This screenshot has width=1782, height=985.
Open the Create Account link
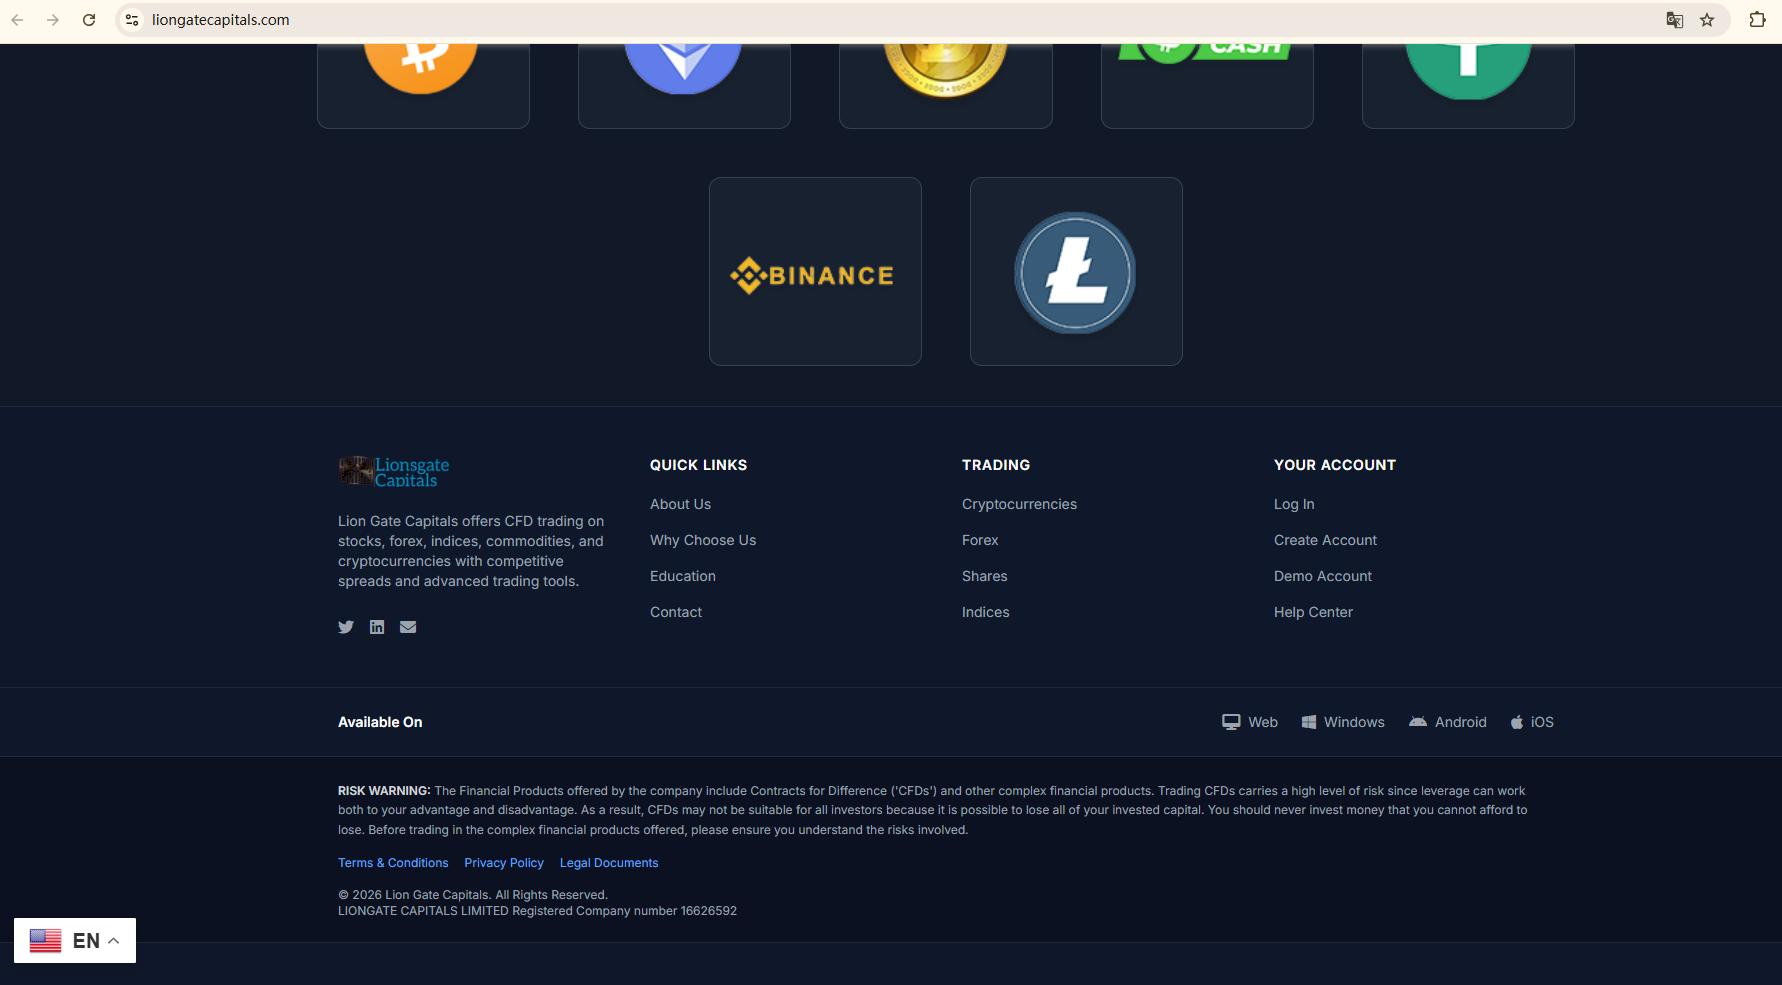(1325, 540)
